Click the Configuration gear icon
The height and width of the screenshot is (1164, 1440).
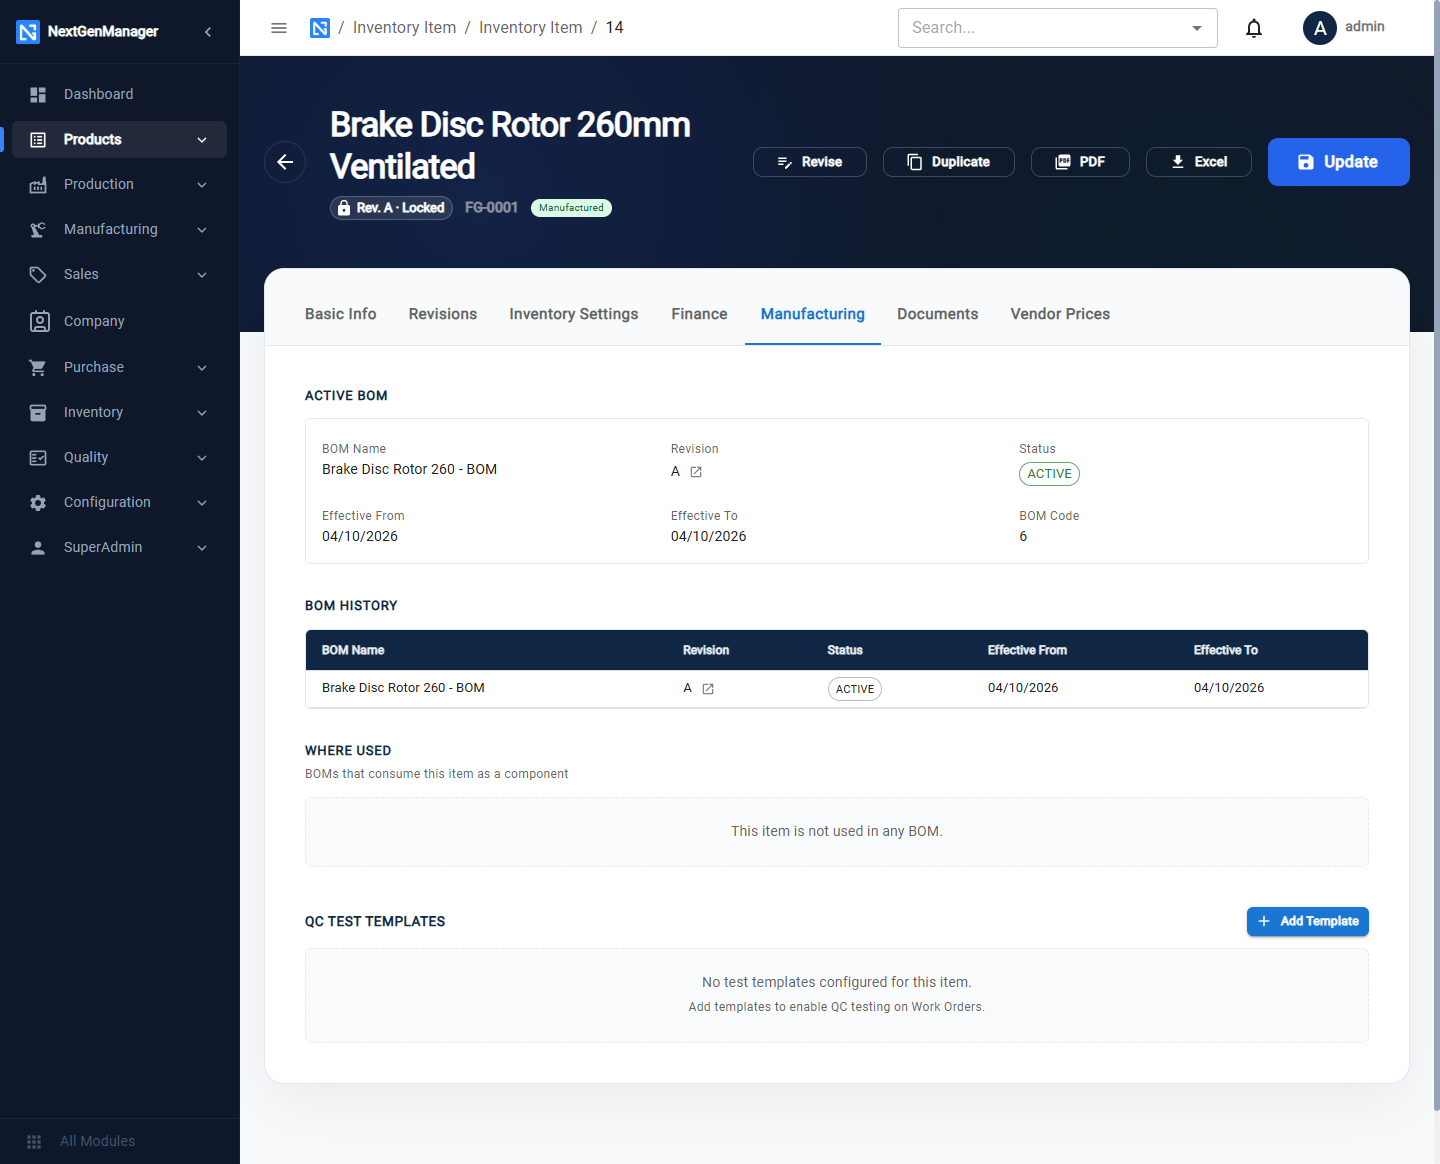click(38, 503)
